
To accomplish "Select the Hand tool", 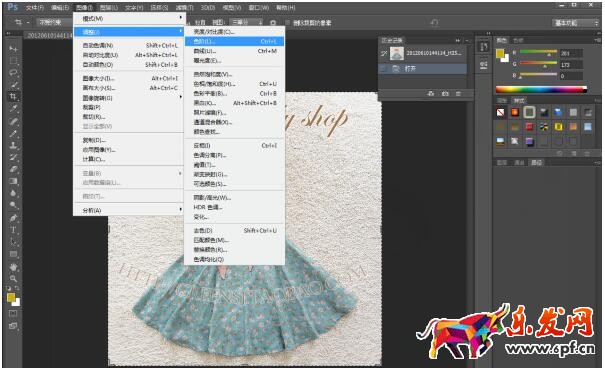I will point(14,267).
